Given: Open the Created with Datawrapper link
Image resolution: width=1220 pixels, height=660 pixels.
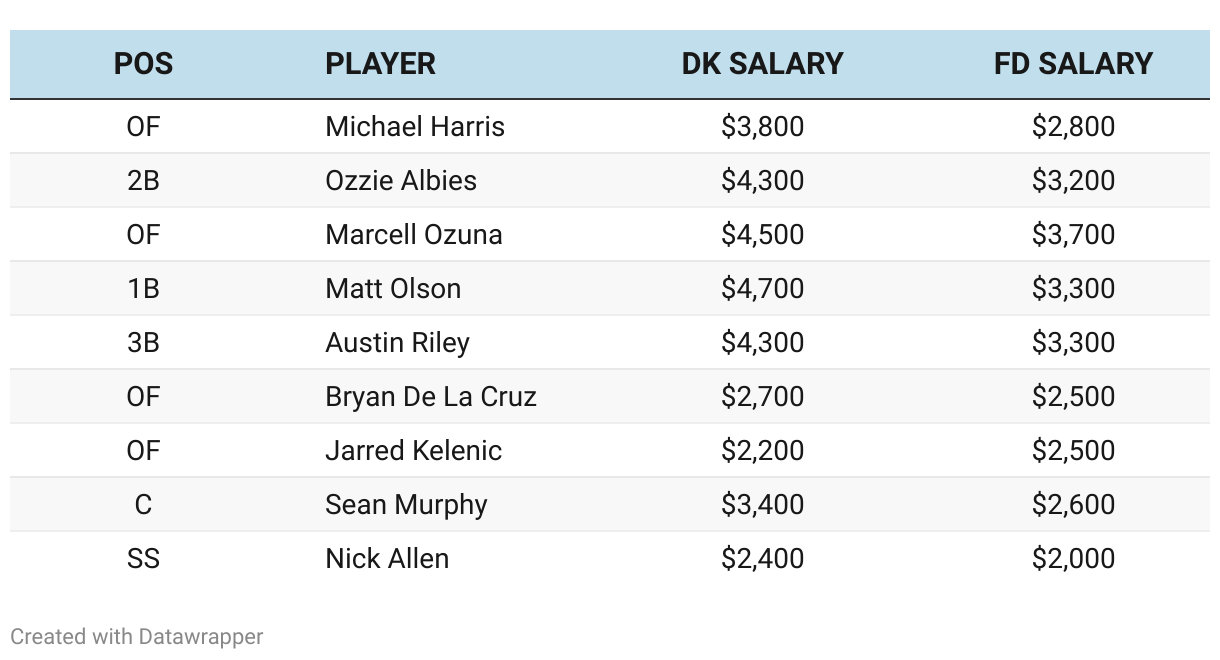Looking at the screenshot, I should coord(137,636).
